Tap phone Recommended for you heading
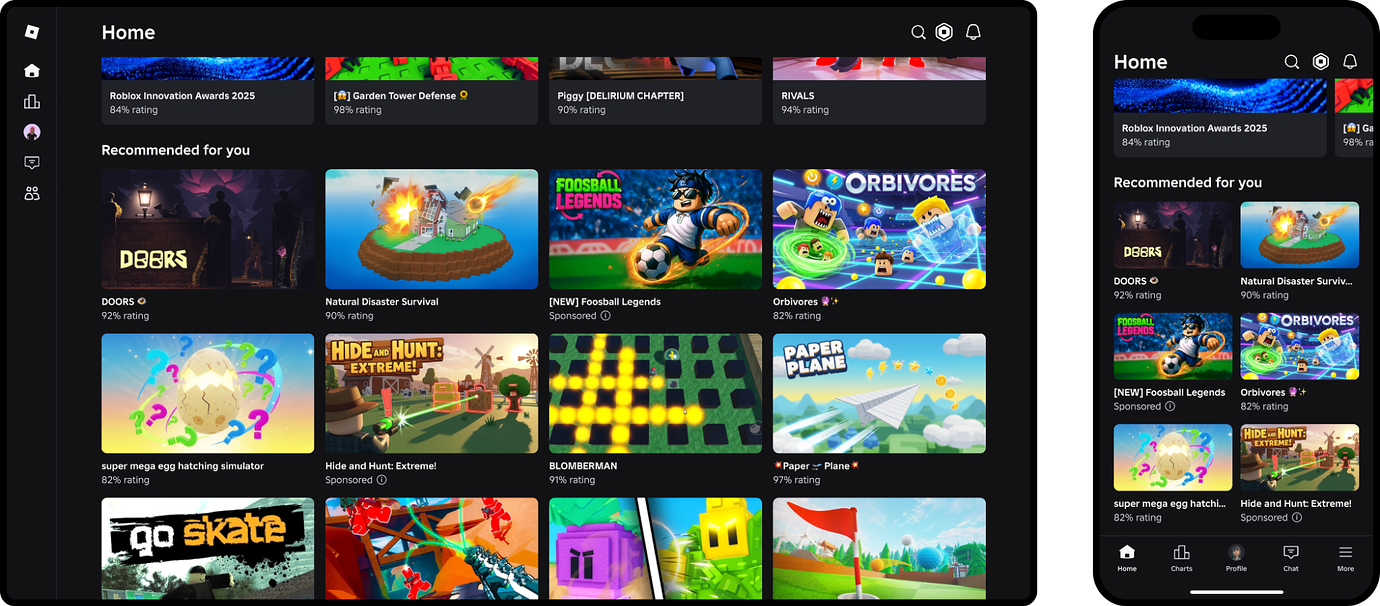The image size is (1380, 606). pyautogui.click(x=1188, y=182)
